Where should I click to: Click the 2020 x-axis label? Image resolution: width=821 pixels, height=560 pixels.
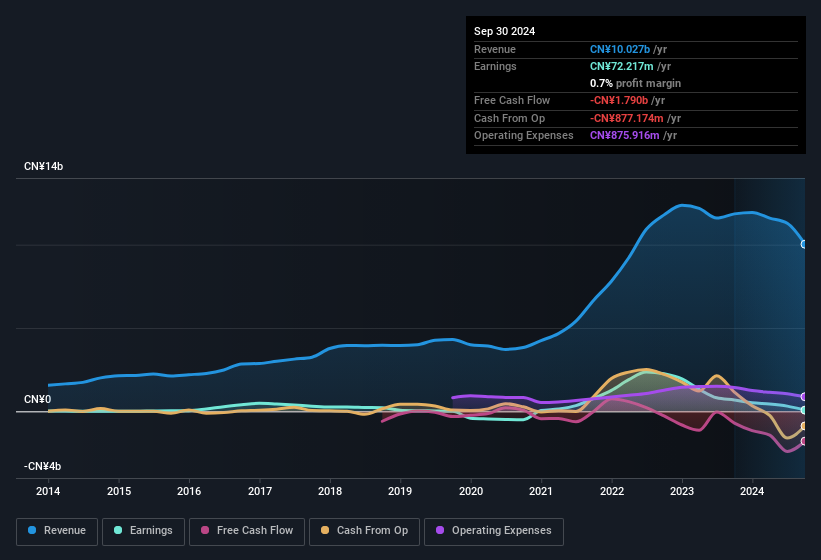click(x=471, y=491)
